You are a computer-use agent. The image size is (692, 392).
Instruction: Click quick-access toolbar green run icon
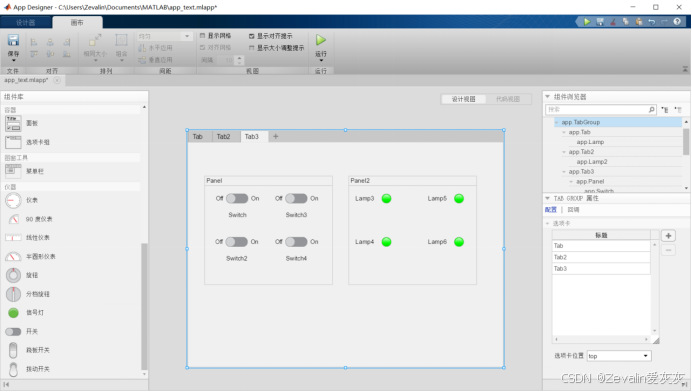[587, 22]
